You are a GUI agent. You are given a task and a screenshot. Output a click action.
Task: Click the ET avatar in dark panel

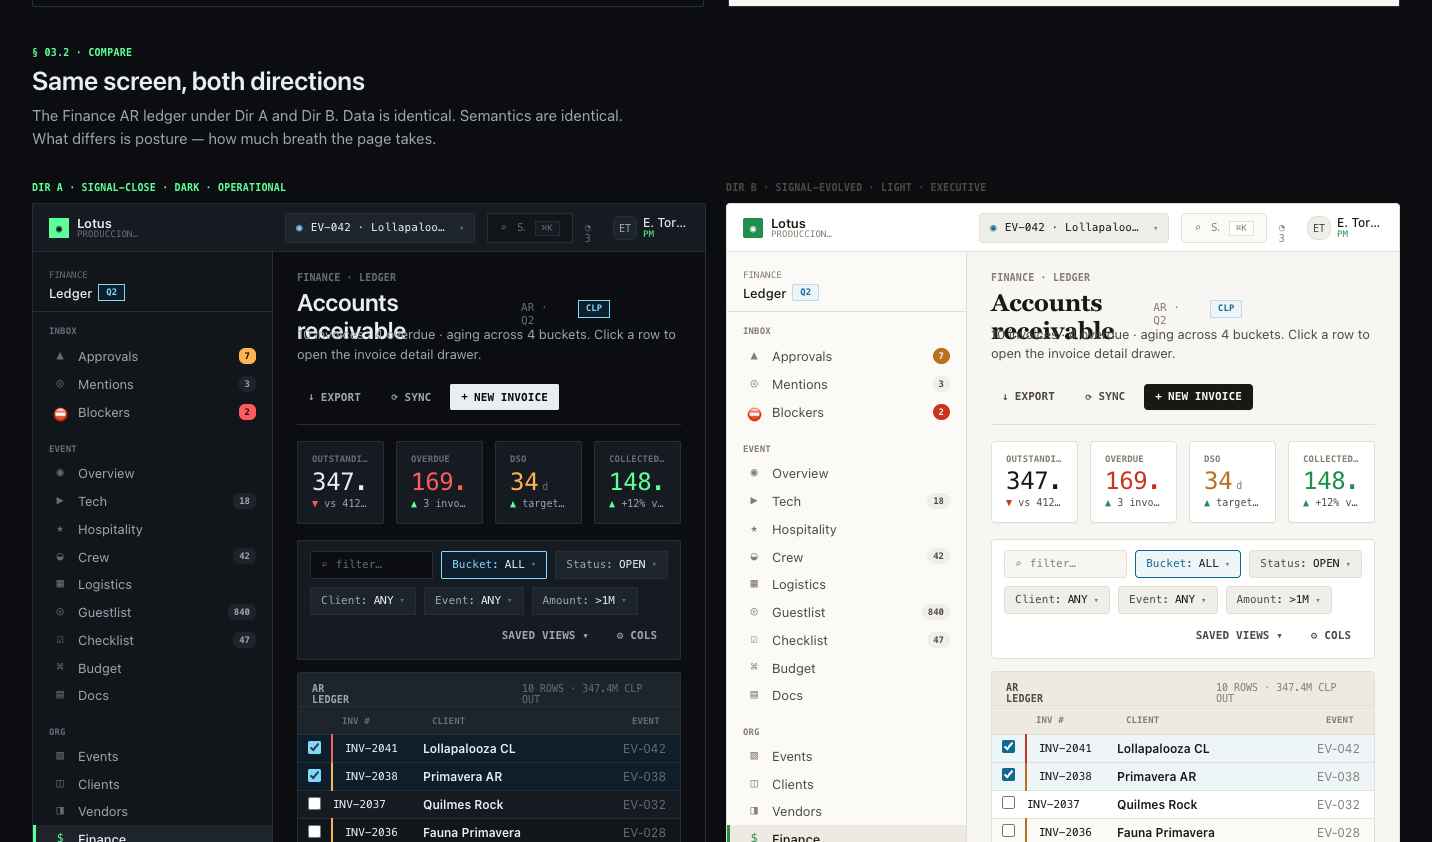tap(625, 228)
